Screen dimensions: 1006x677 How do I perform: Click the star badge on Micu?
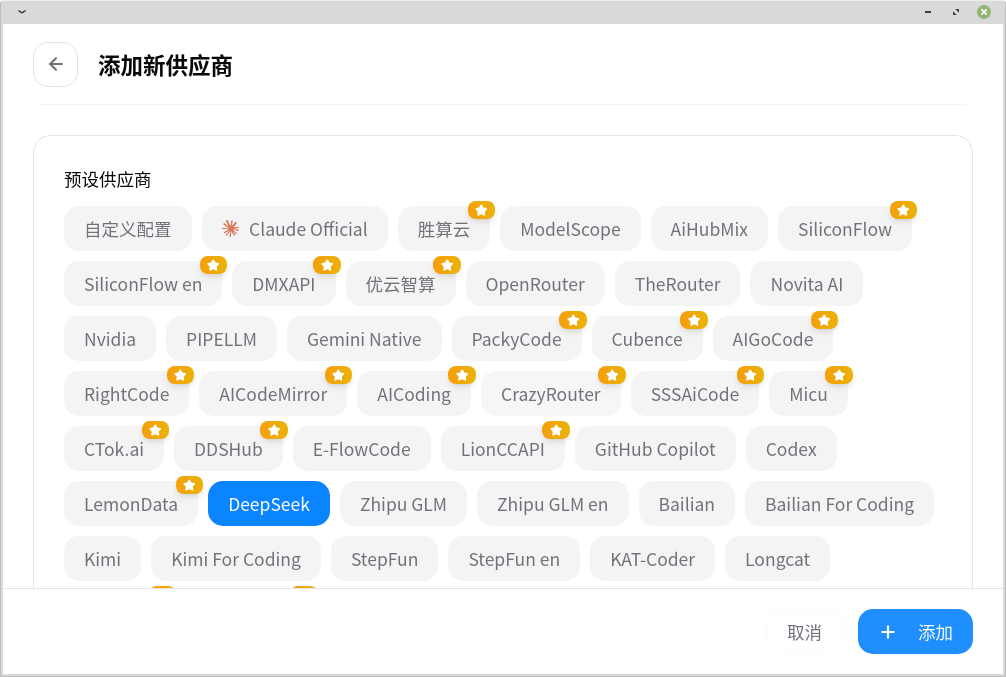[x=839, y=375]
